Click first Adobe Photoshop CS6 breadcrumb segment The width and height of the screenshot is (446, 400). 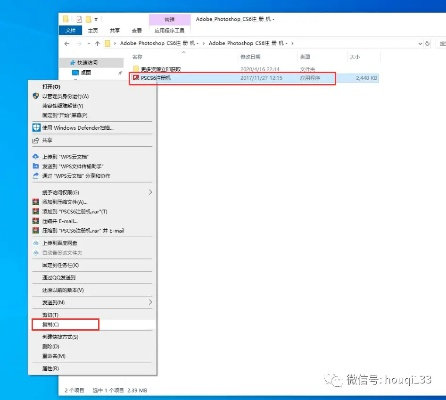coord(159,43)
